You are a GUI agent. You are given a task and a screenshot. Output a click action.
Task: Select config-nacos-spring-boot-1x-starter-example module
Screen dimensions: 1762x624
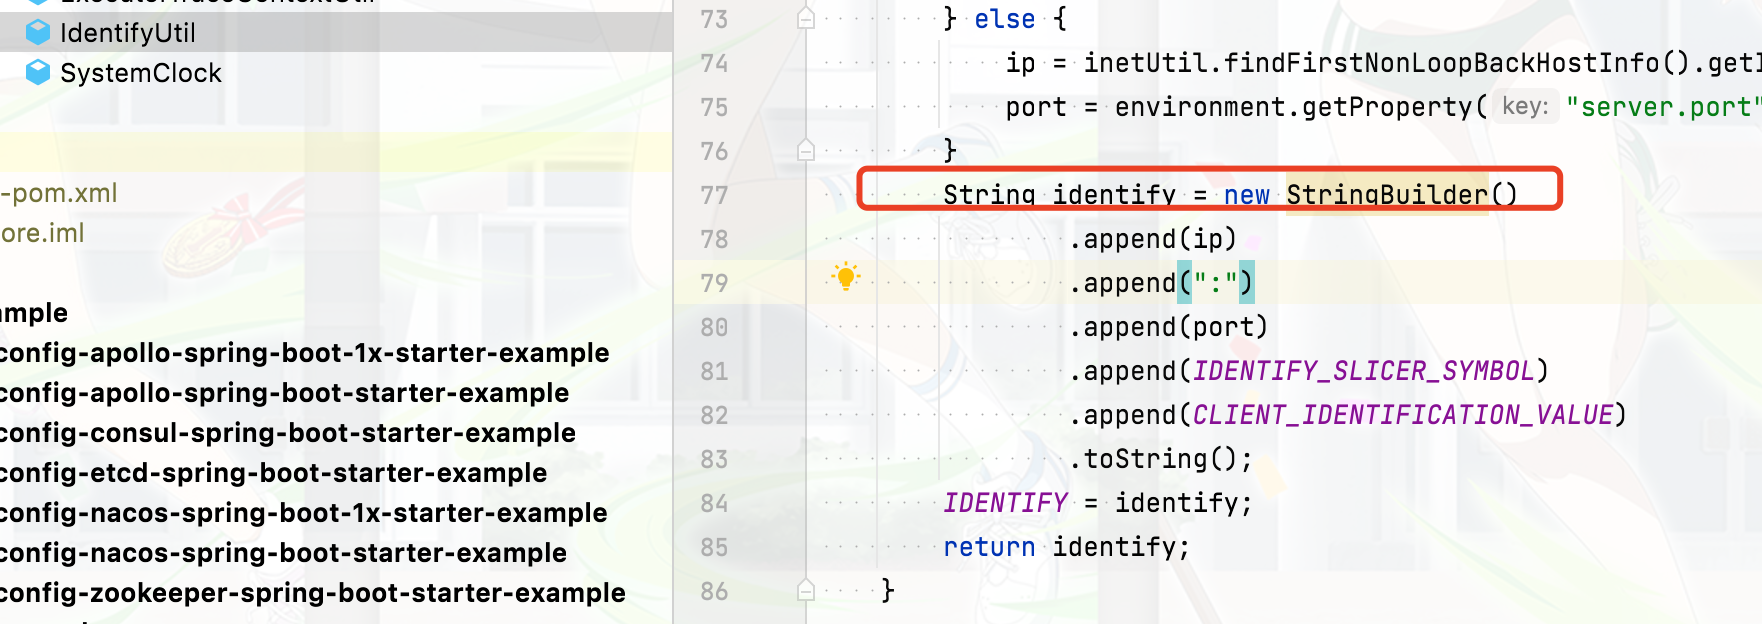click(x=304, y=513)
